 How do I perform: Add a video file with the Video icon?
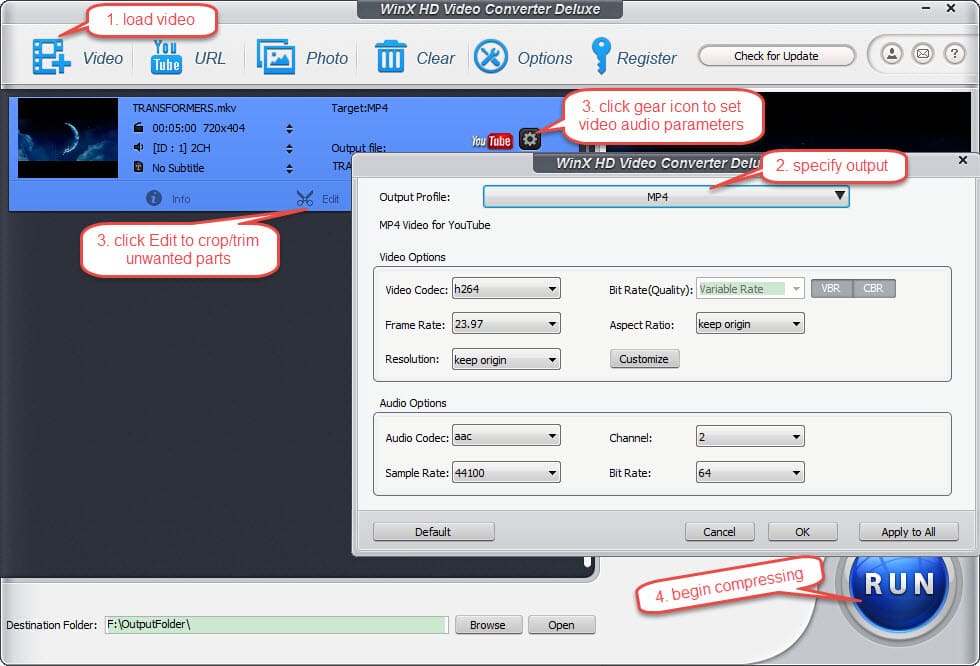[51, 57]
